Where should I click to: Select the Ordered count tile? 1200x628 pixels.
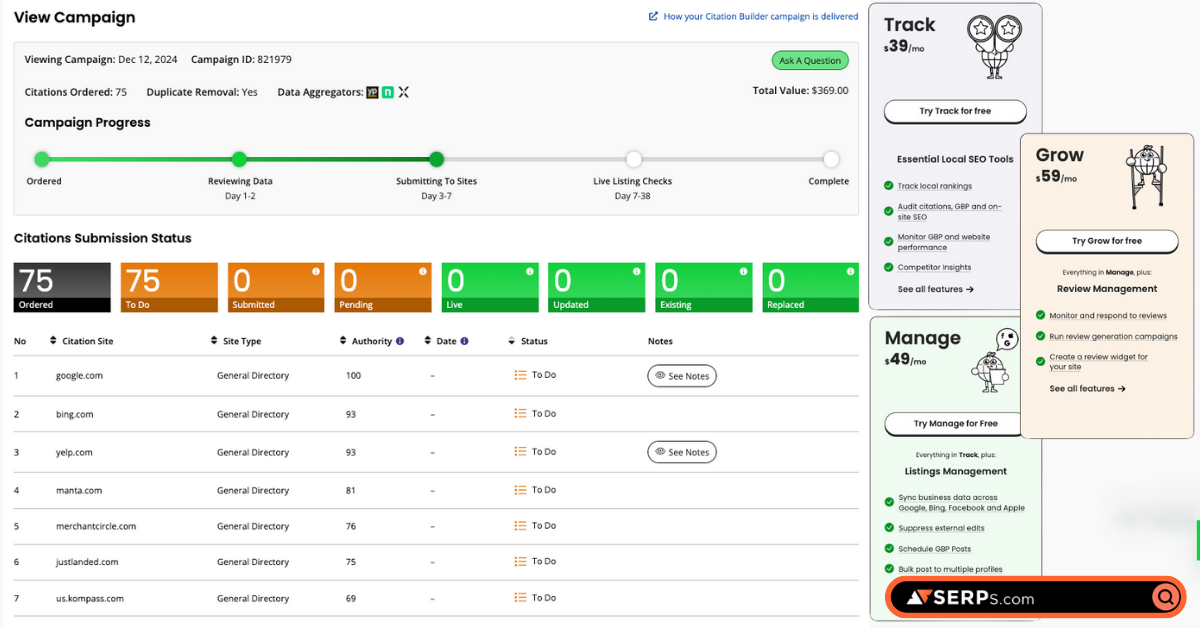(62, 288)
